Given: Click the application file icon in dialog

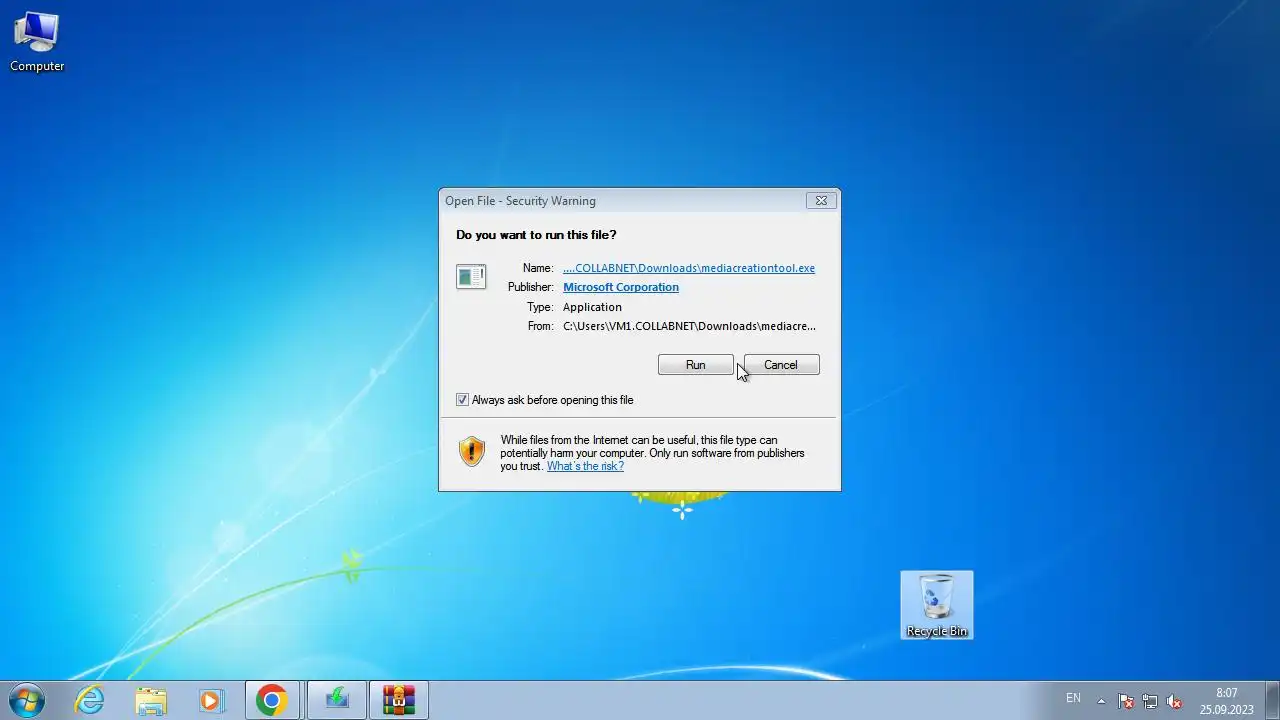Looking at the screenshot, I should pyautogui.click(x=471, y=276).
